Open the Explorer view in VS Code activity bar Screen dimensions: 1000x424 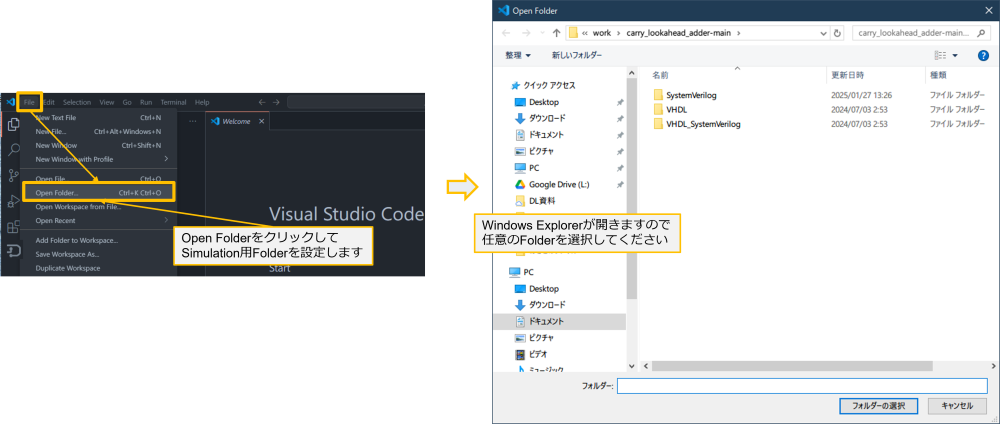[x=13, y=124]
